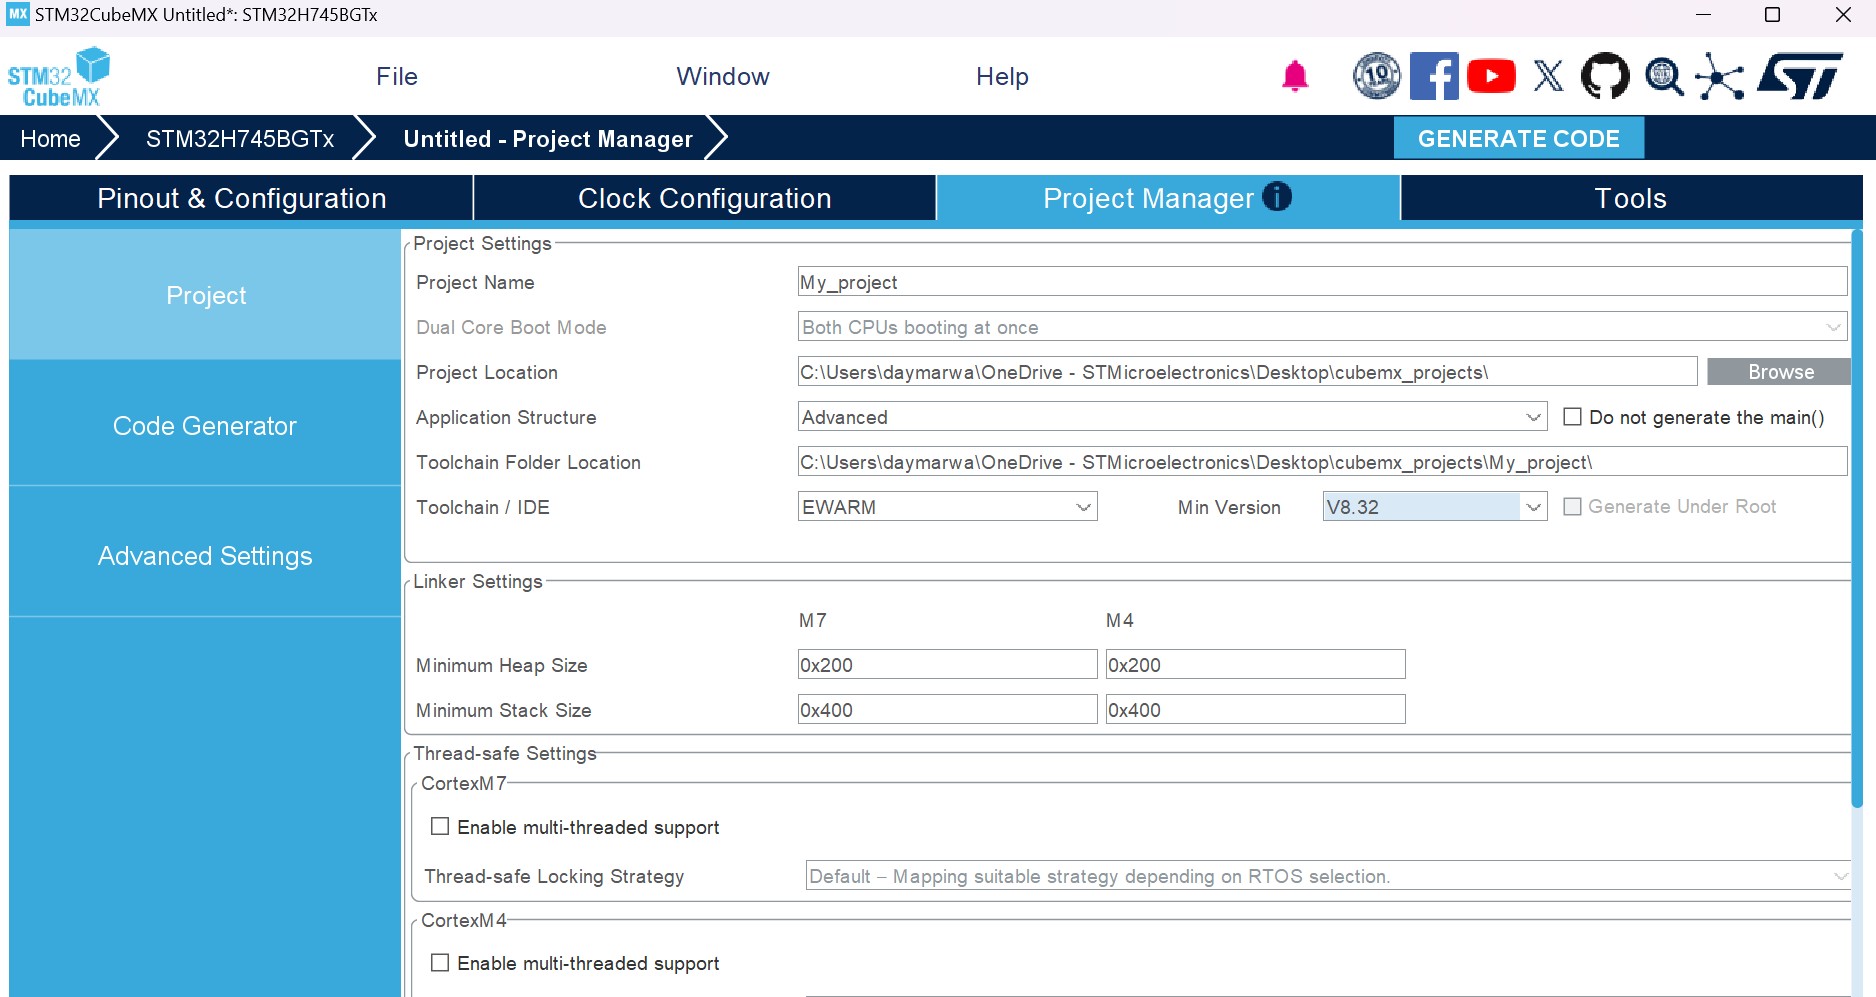Click the globe search magnifier icon
The width and height of the screenshot is (1876, 997).
pos(1664,77)
